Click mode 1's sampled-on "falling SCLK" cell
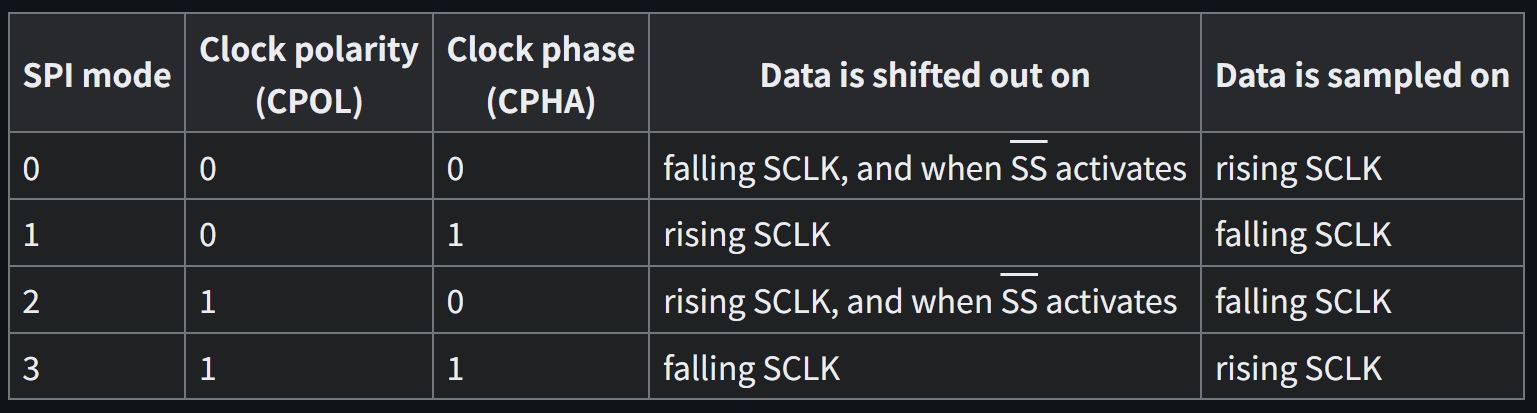The width and height of the screenshot is (1537, 413). click(x=1303, y=235)
